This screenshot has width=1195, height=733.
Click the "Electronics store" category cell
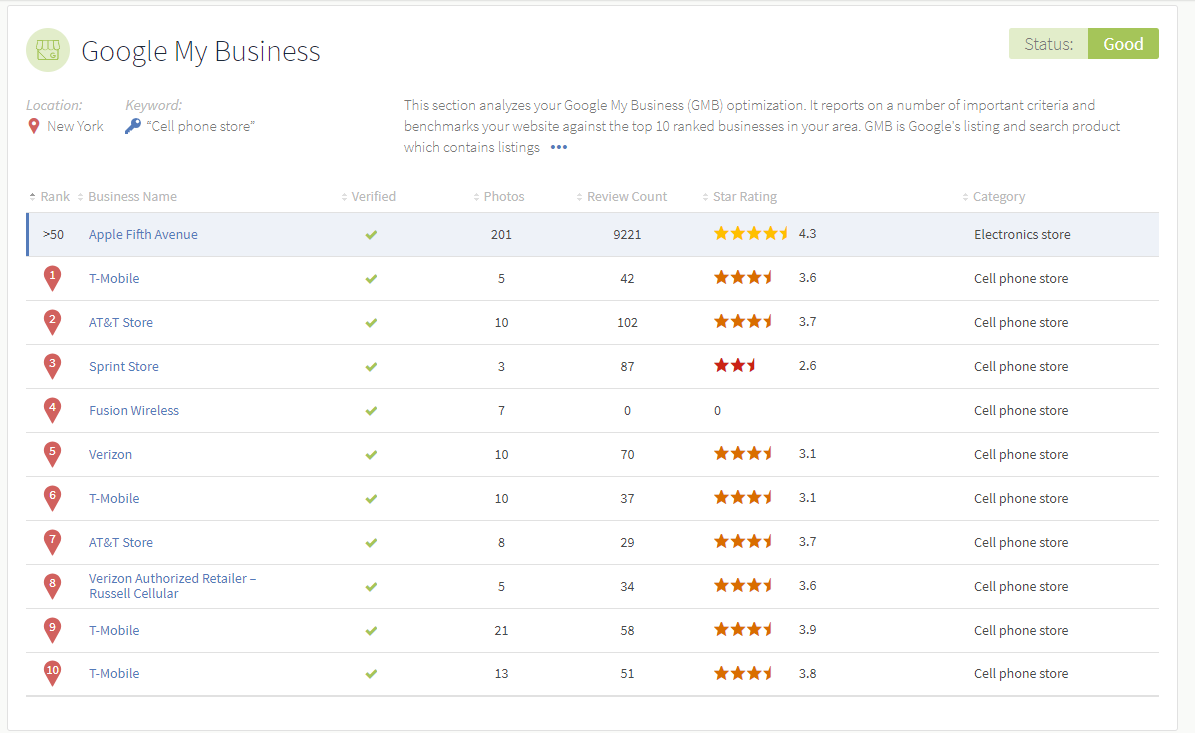pos(1022,235)
